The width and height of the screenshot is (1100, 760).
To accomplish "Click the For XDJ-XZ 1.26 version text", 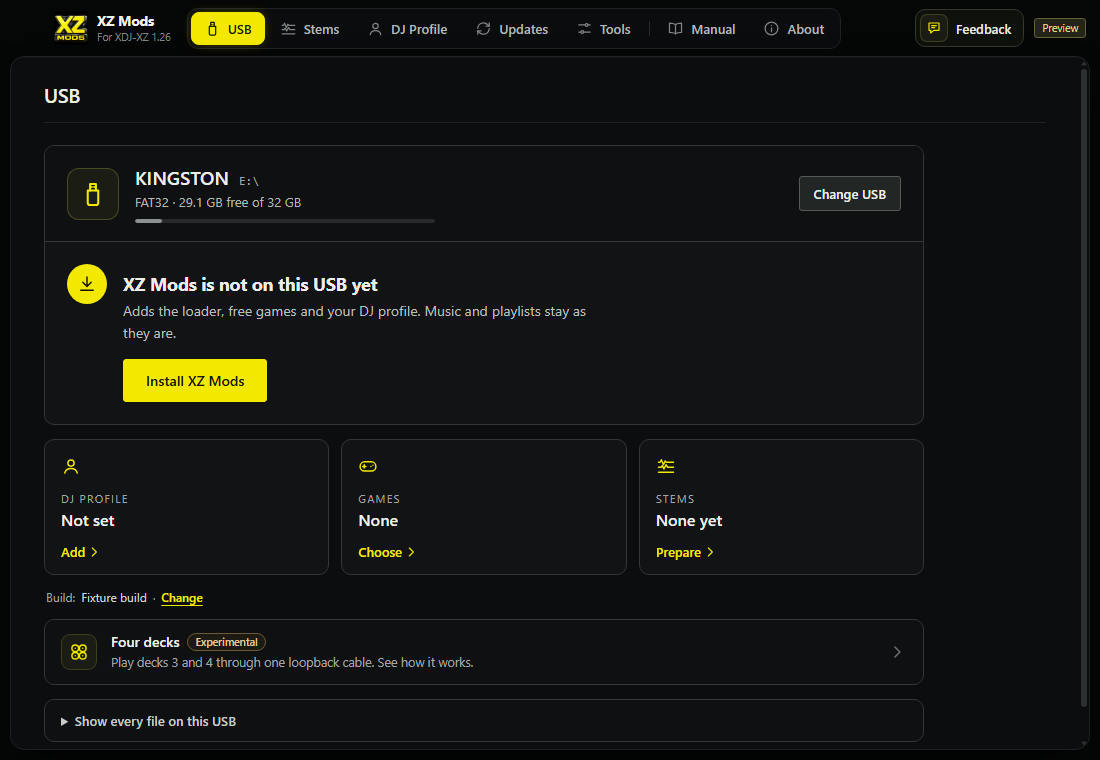I will tap(134, 37).
